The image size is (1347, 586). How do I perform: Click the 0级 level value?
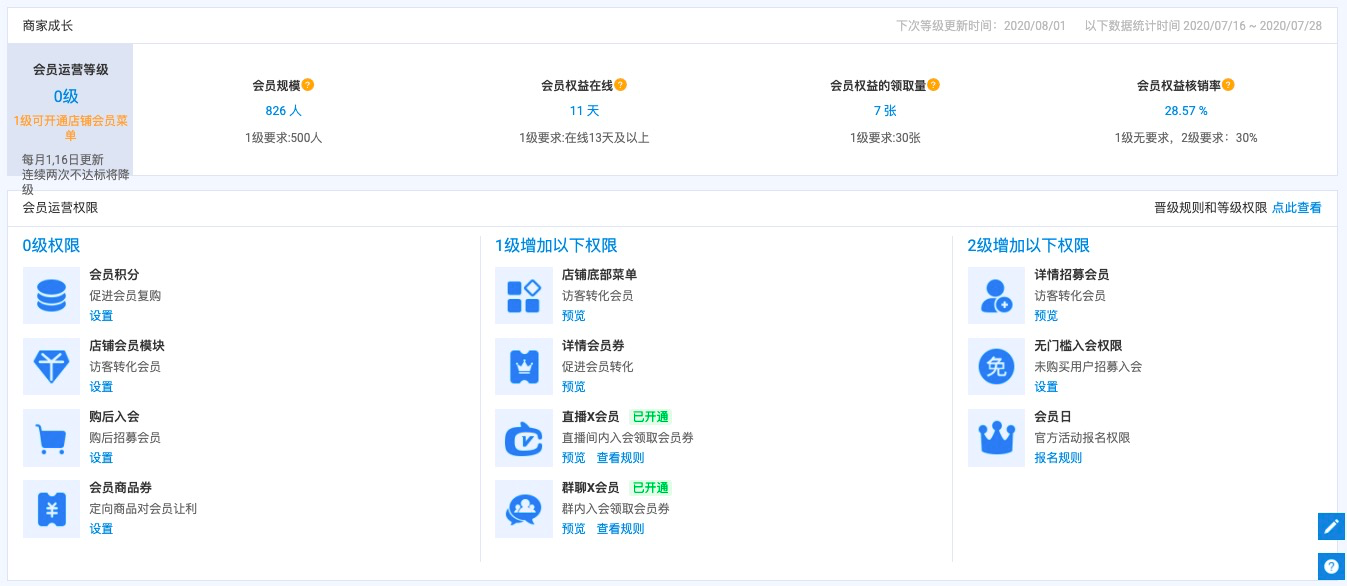click(66, 97)
